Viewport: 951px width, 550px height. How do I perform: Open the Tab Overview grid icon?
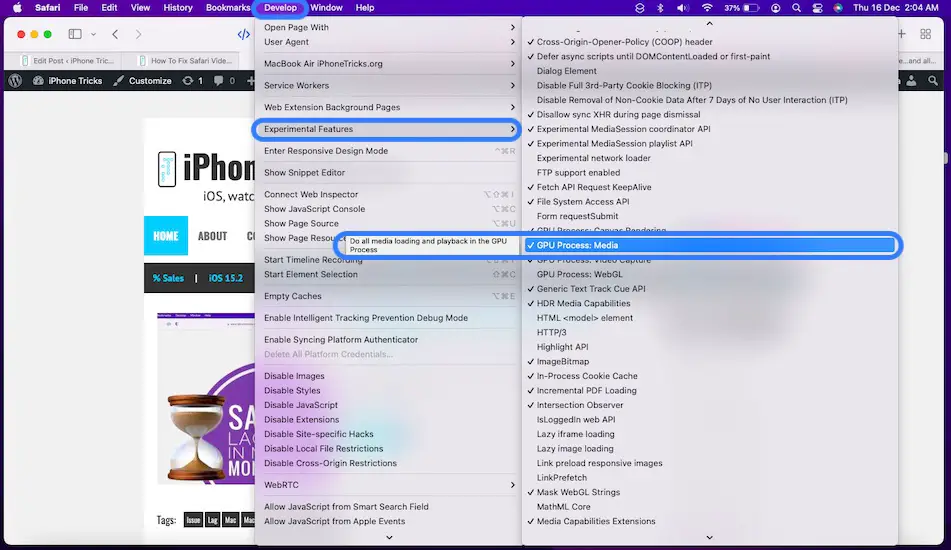[926, 34]
